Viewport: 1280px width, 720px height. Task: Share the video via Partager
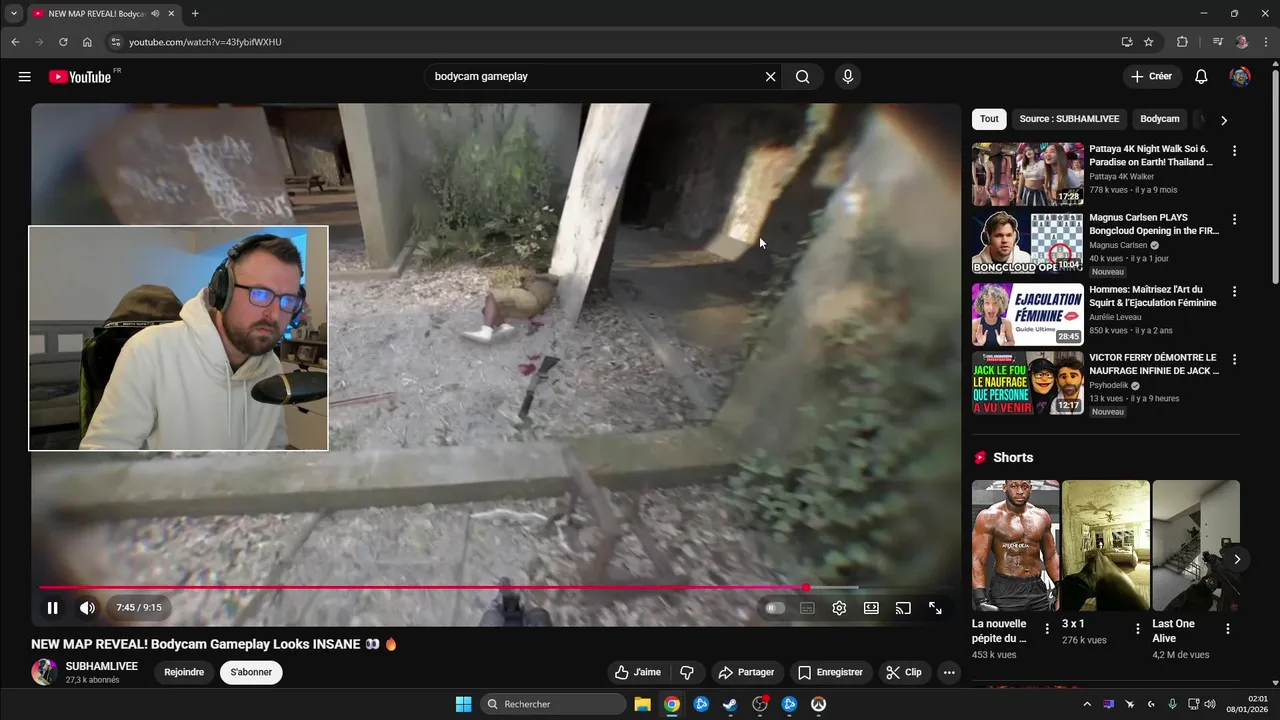(x=746, y=672)
